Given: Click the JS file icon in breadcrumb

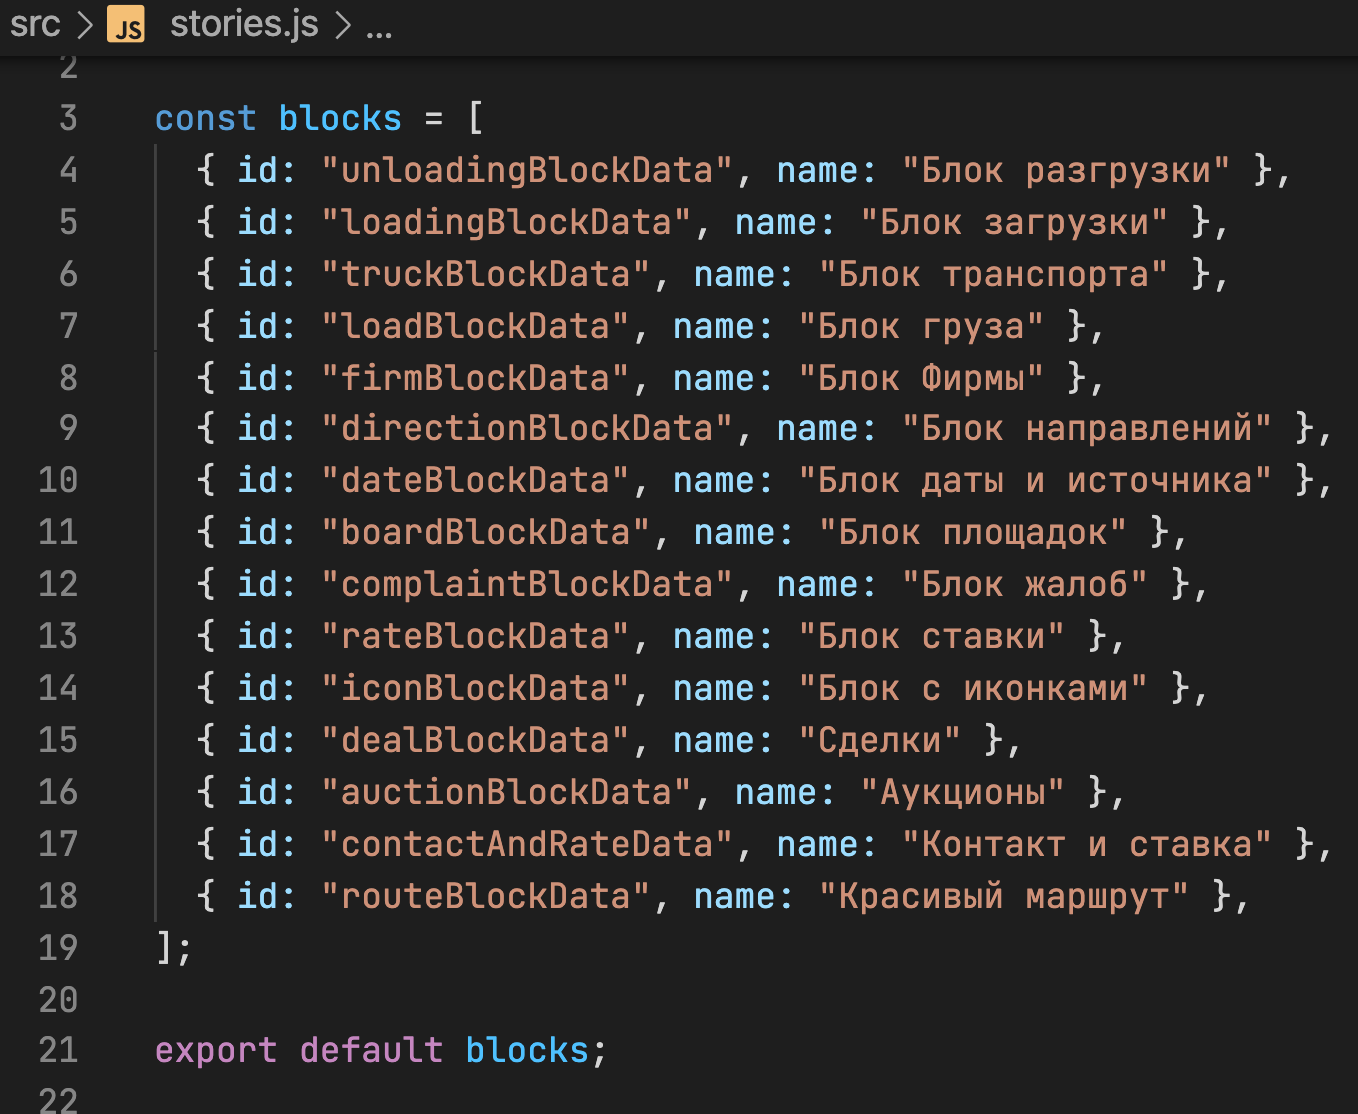Looking at the screenshot, I should click(126, 25).
